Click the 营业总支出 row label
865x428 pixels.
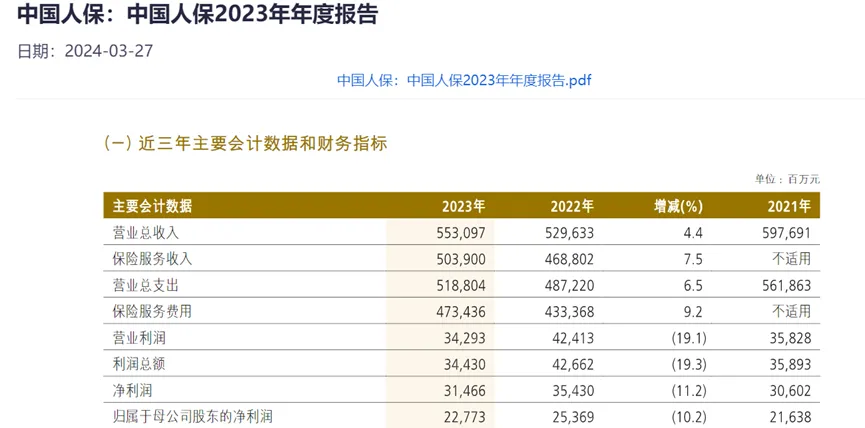pos(145,285)
